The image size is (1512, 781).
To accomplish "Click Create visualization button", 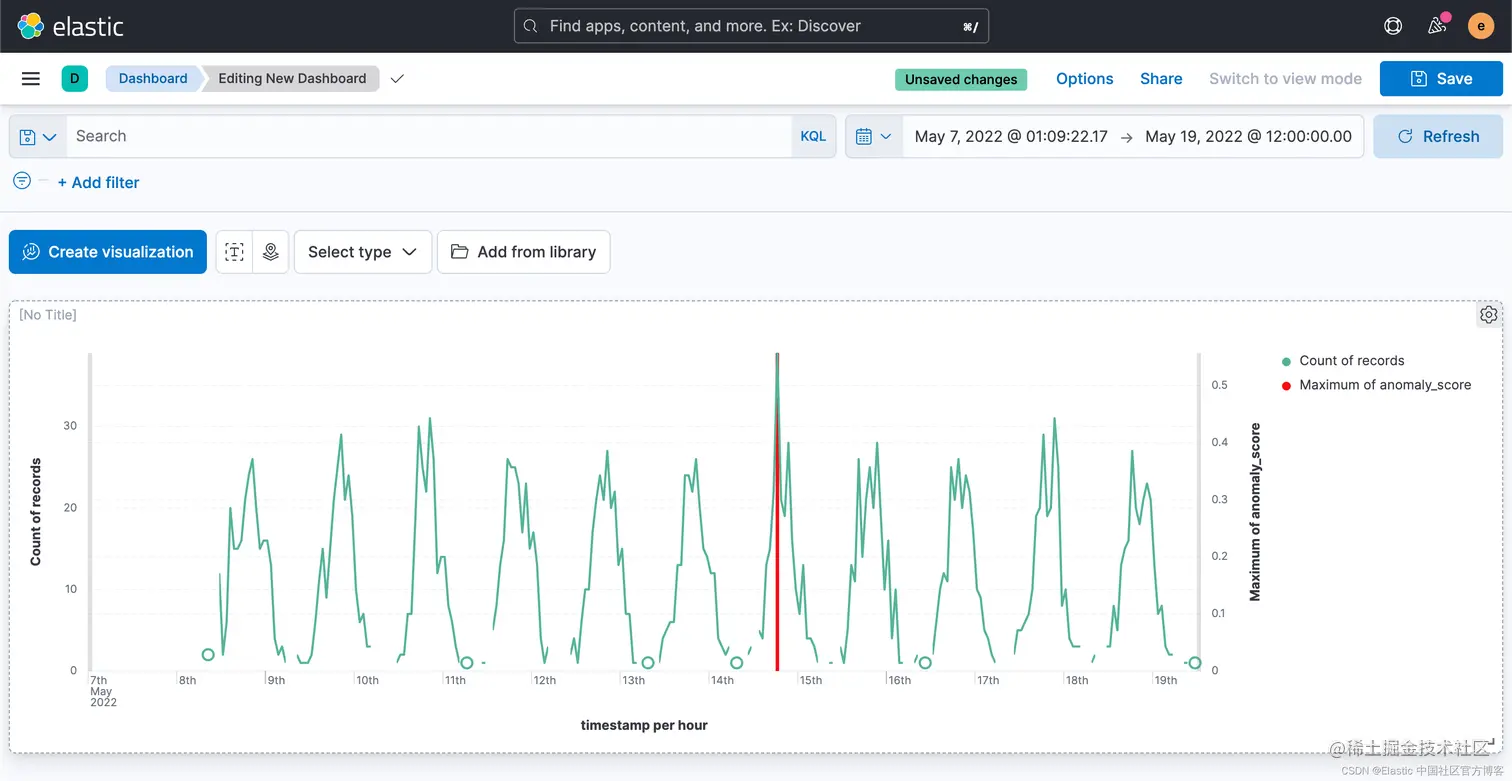I will point(108,252).
